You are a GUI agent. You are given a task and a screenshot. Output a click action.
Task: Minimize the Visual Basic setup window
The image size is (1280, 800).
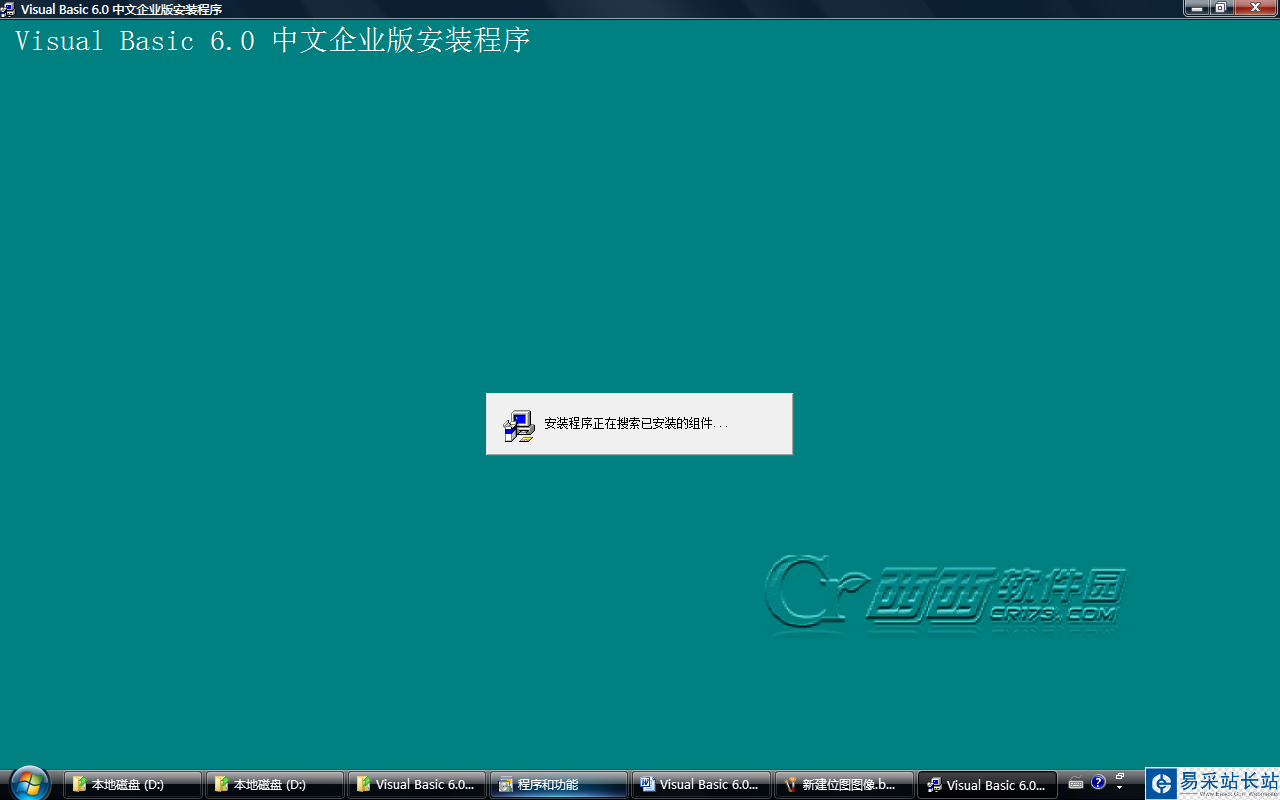1196,8
